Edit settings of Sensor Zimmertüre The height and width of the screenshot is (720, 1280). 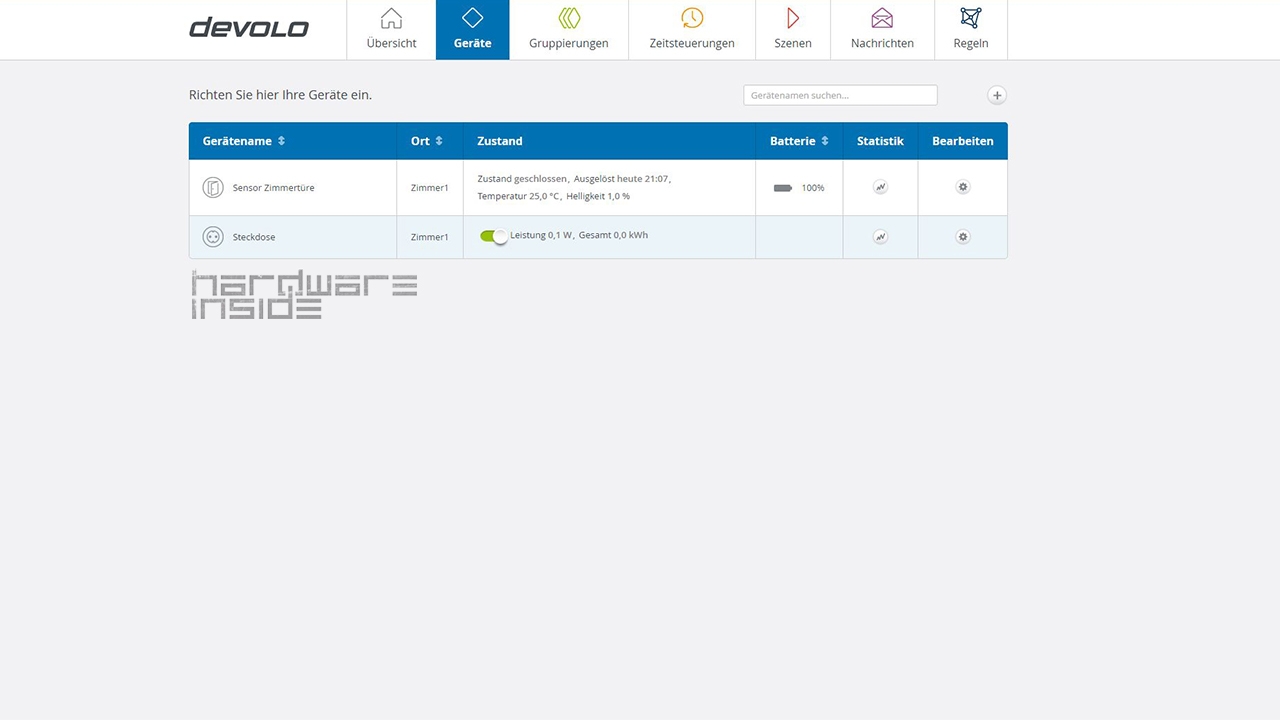pos(962,187)
